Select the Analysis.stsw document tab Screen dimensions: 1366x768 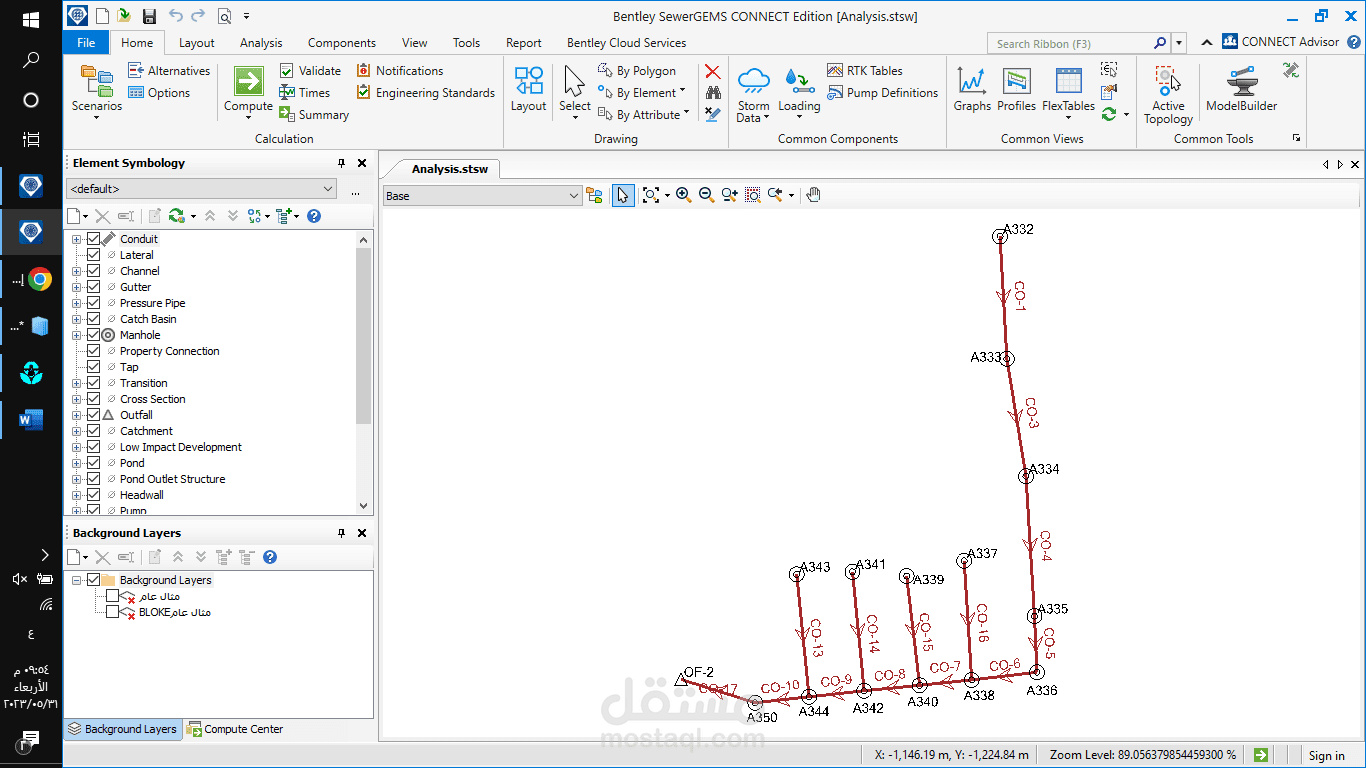(450, 169)
